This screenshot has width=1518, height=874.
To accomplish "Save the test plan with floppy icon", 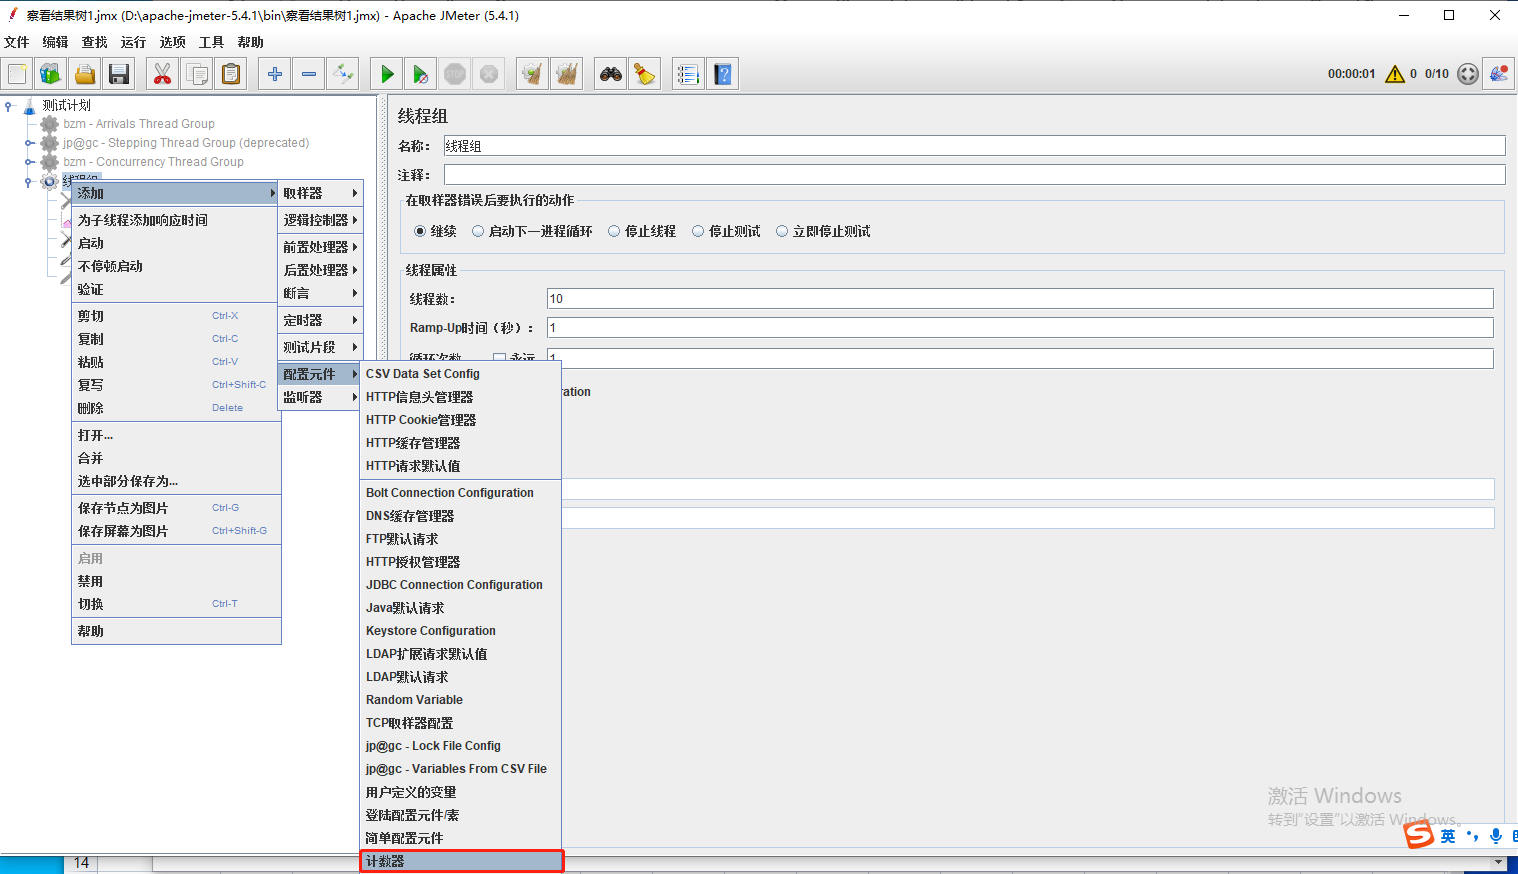I will [119, 74].
